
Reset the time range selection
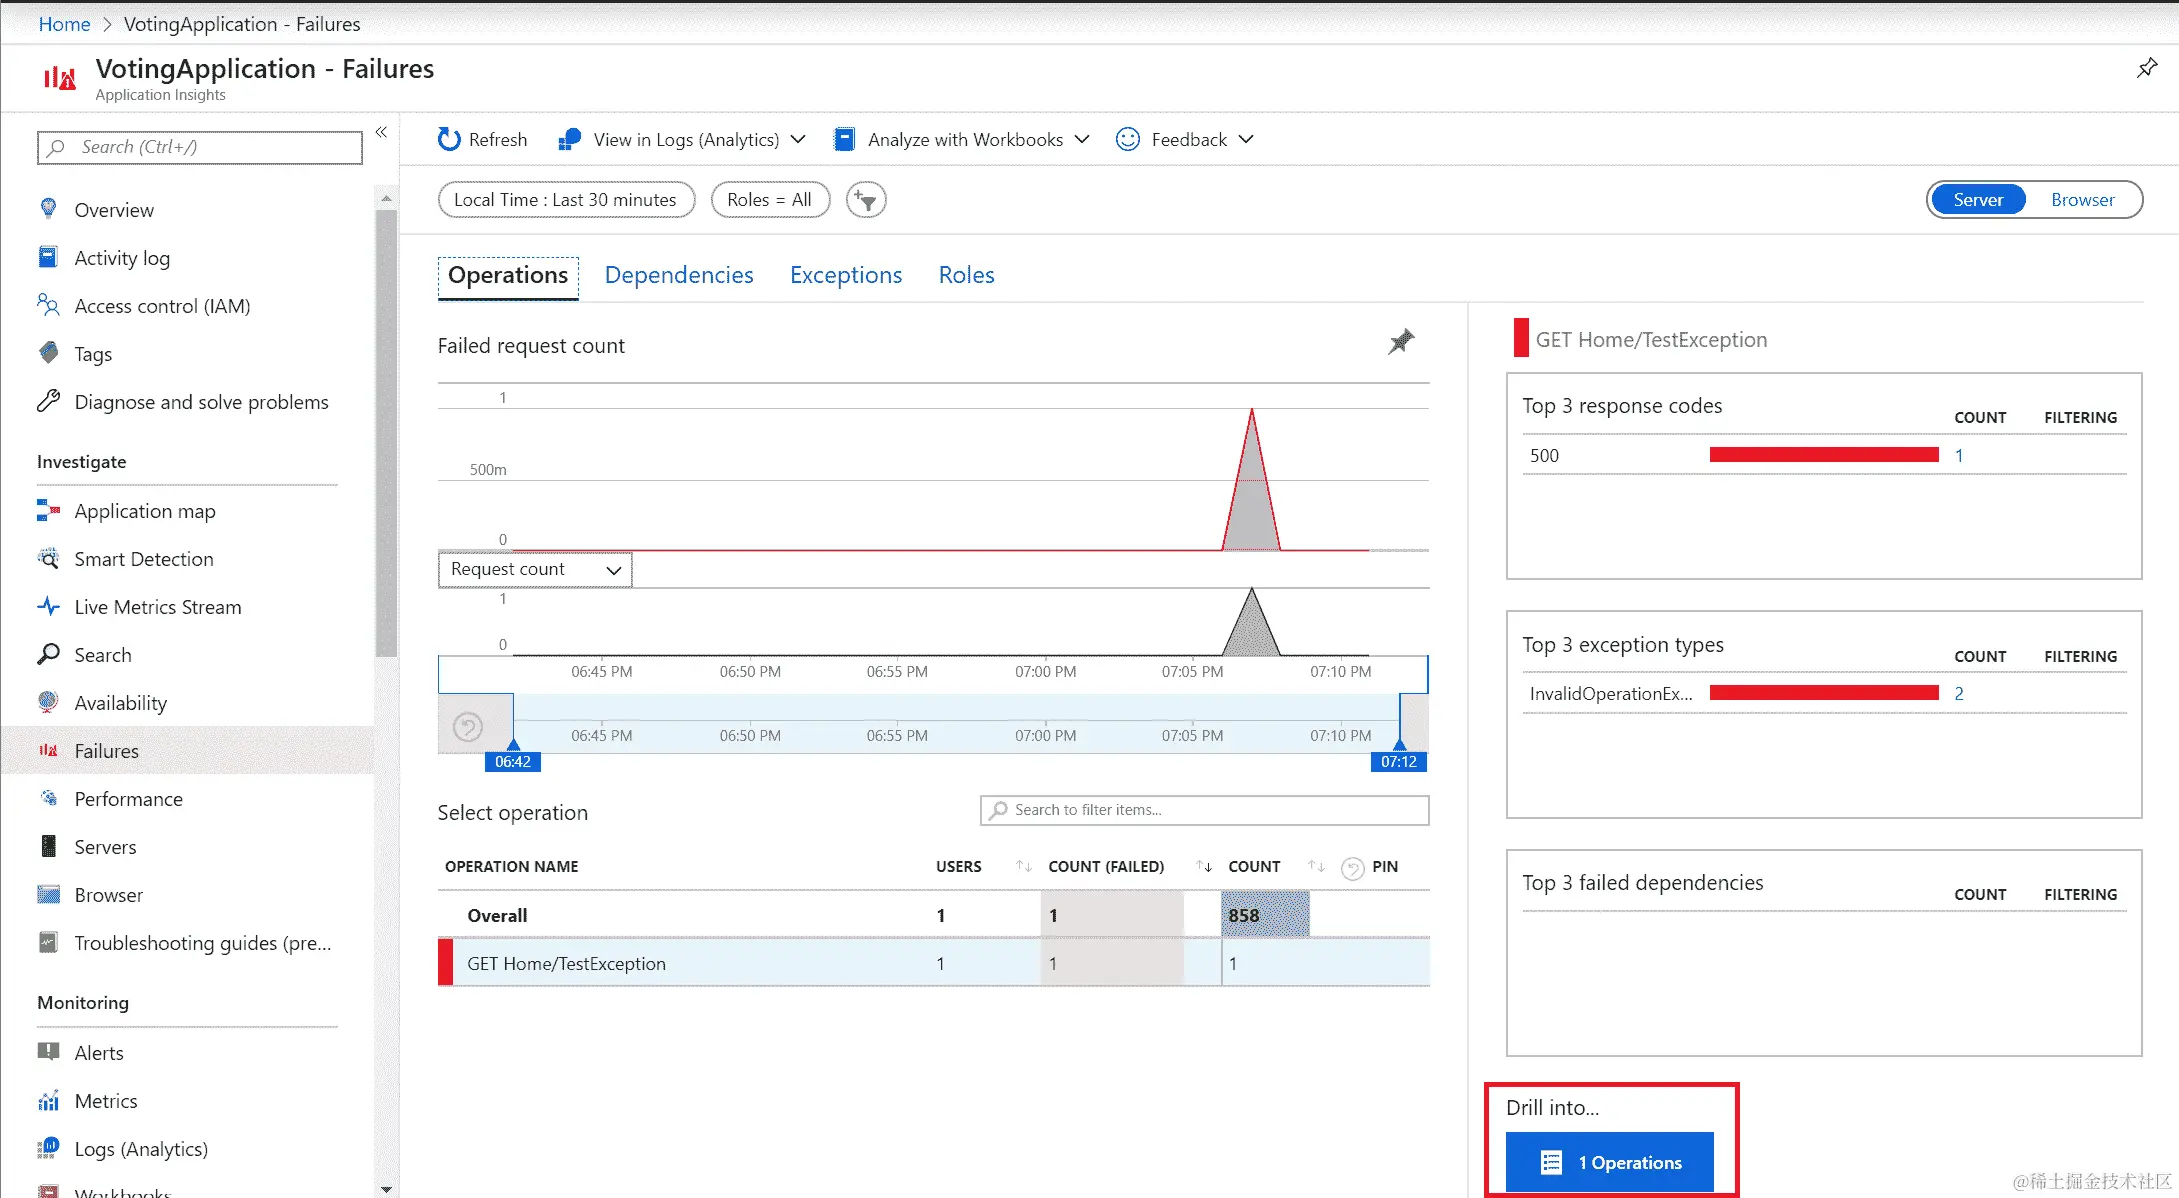(468, 726)
